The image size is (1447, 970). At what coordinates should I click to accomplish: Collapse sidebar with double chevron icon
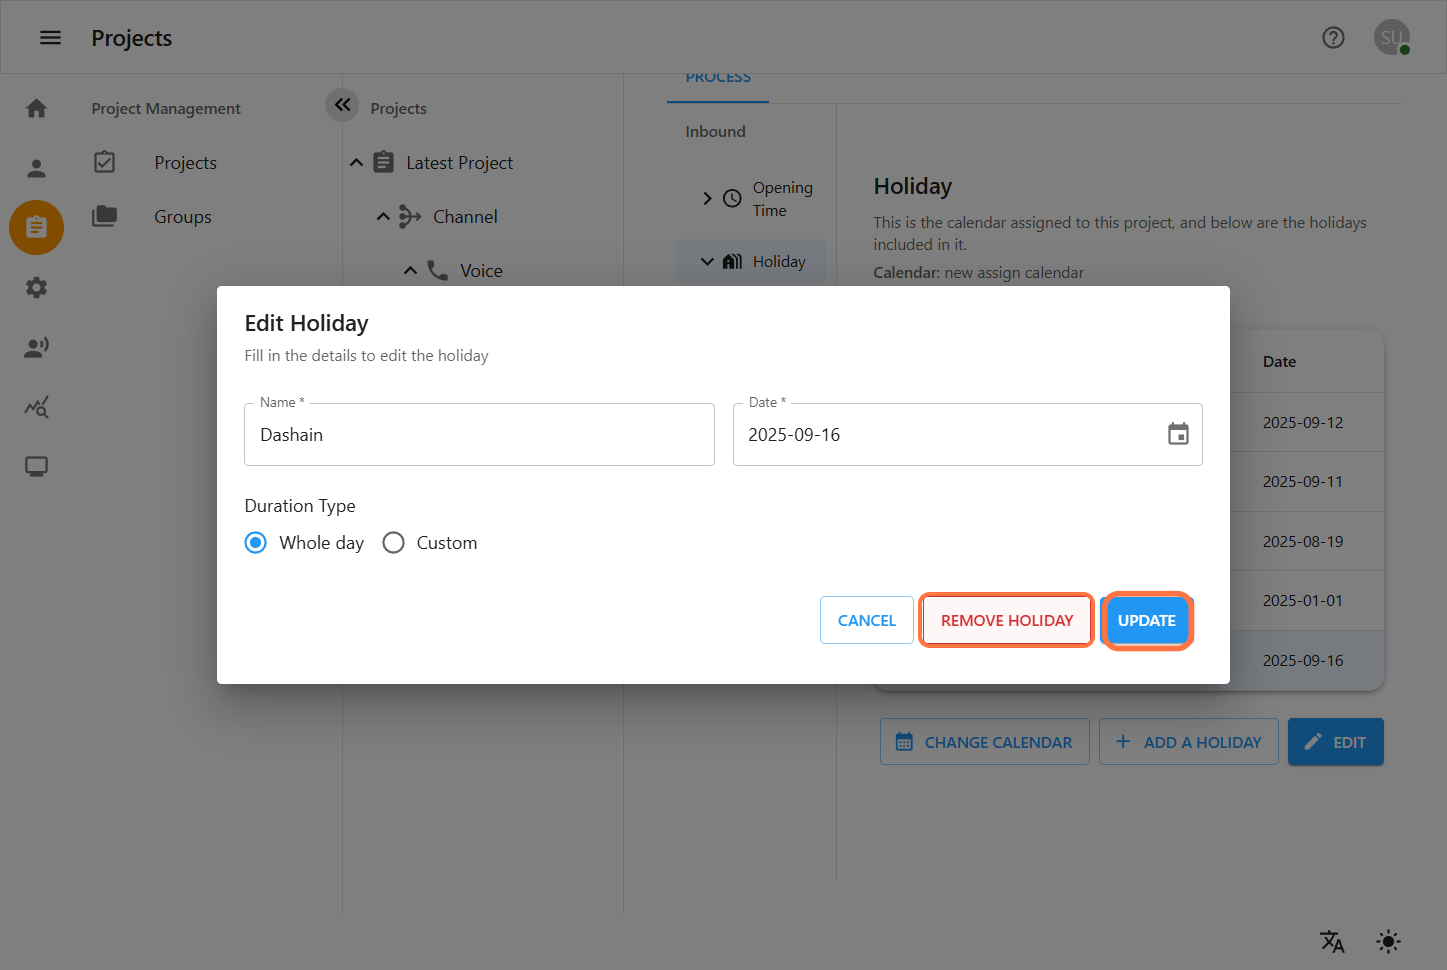pos(342,105)
